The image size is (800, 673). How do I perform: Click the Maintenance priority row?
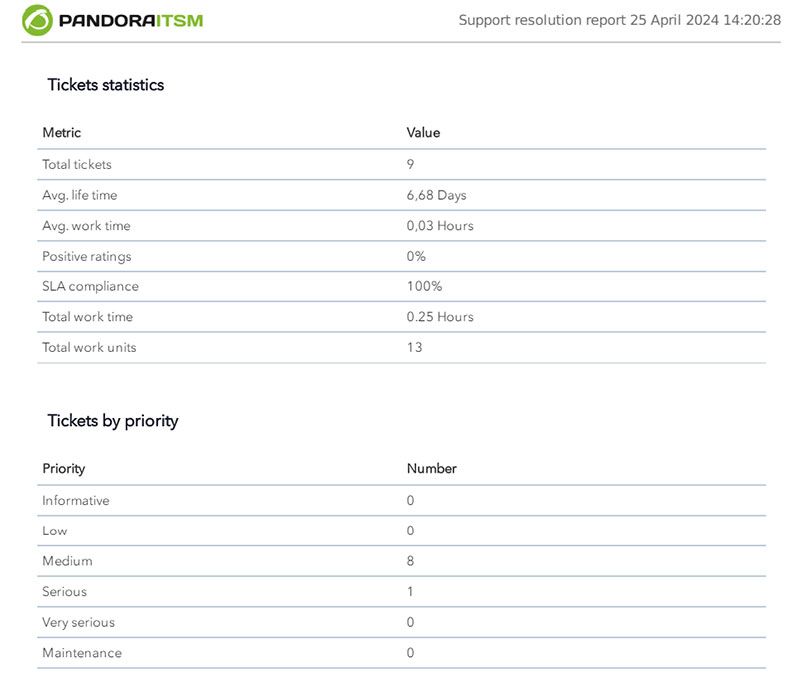(402, 653)
